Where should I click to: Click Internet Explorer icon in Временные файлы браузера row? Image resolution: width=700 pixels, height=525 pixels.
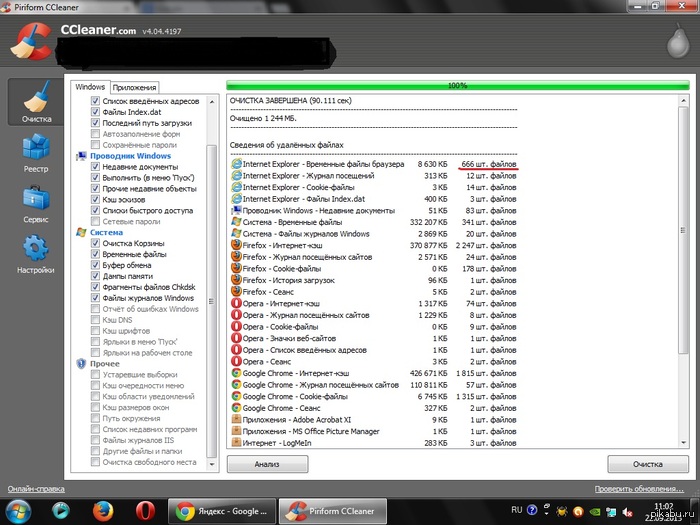236,164
